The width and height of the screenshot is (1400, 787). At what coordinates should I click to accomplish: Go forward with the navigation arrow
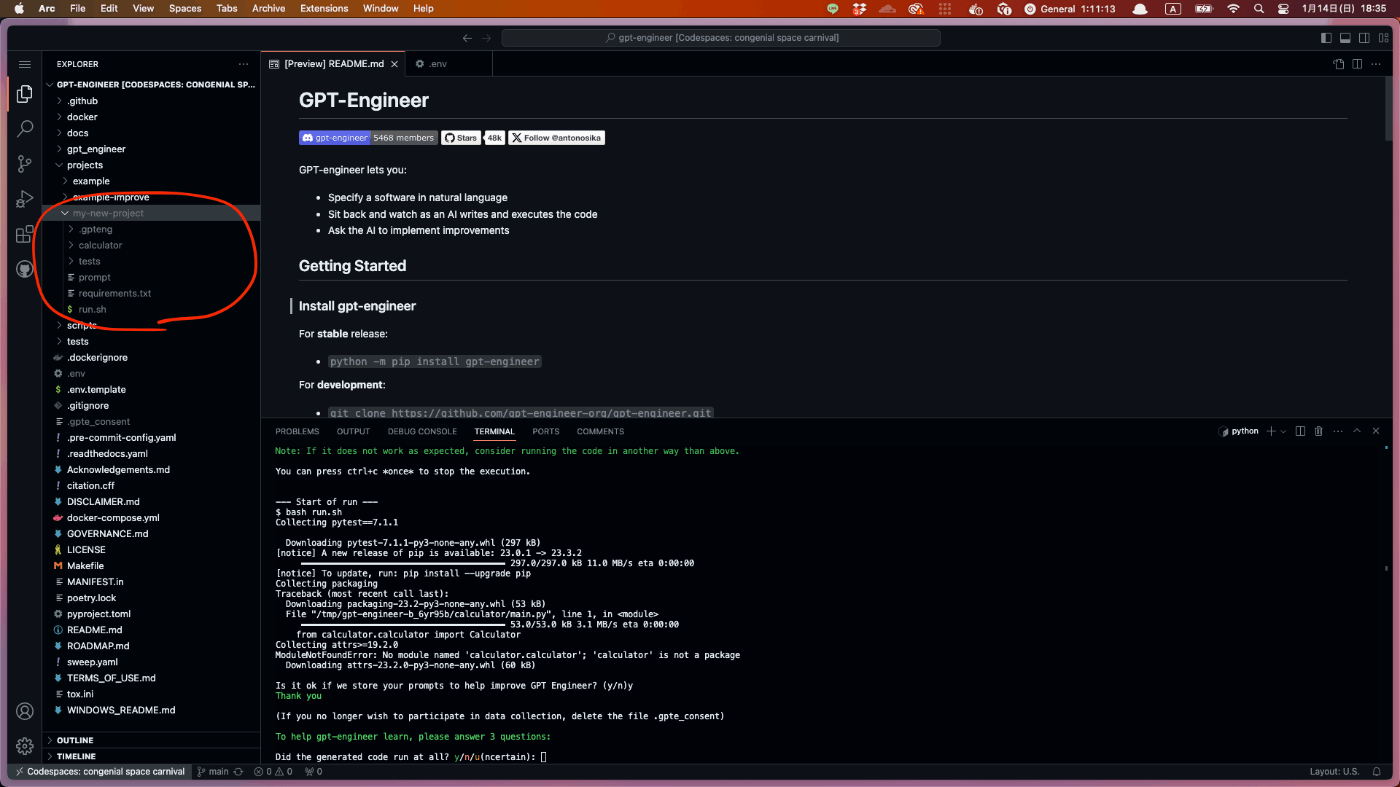point(487,38)
